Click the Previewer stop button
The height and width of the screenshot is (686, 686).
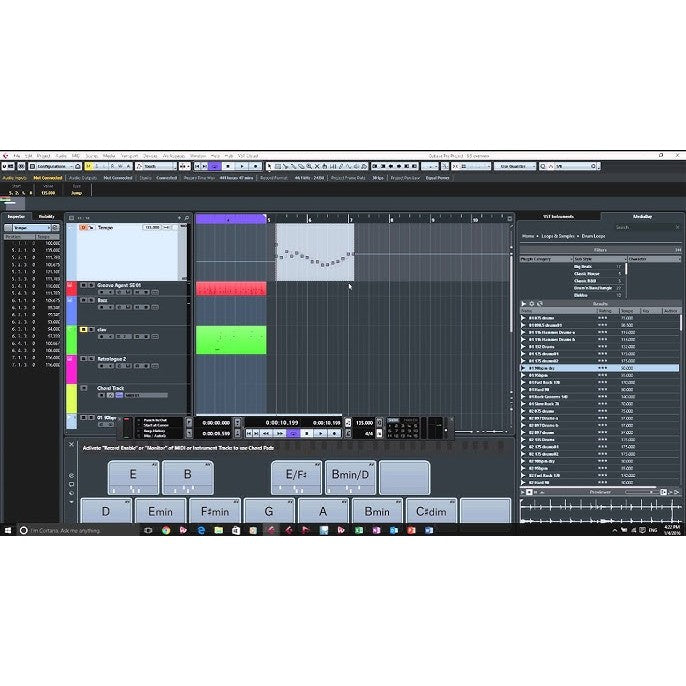coord(529,492)
